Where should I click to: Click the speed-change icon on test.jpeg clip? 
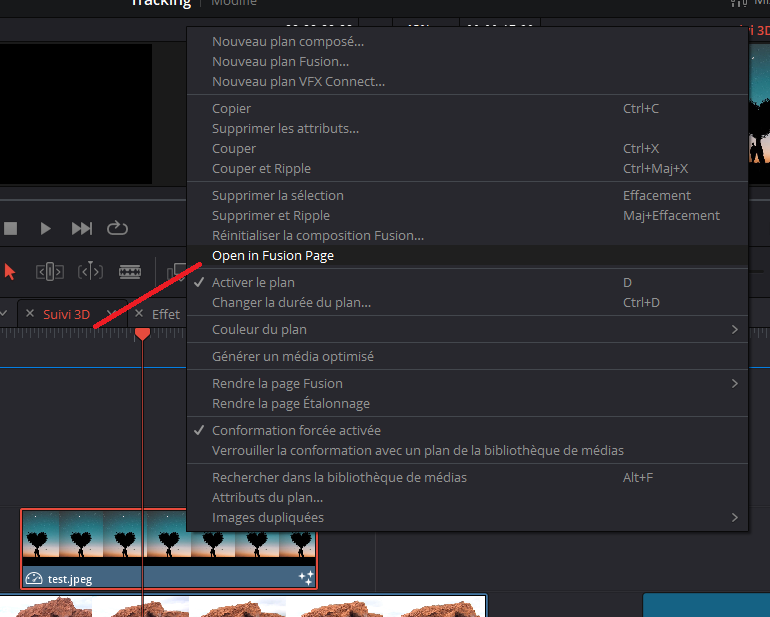pyautogui.click(x=34, y=578)
